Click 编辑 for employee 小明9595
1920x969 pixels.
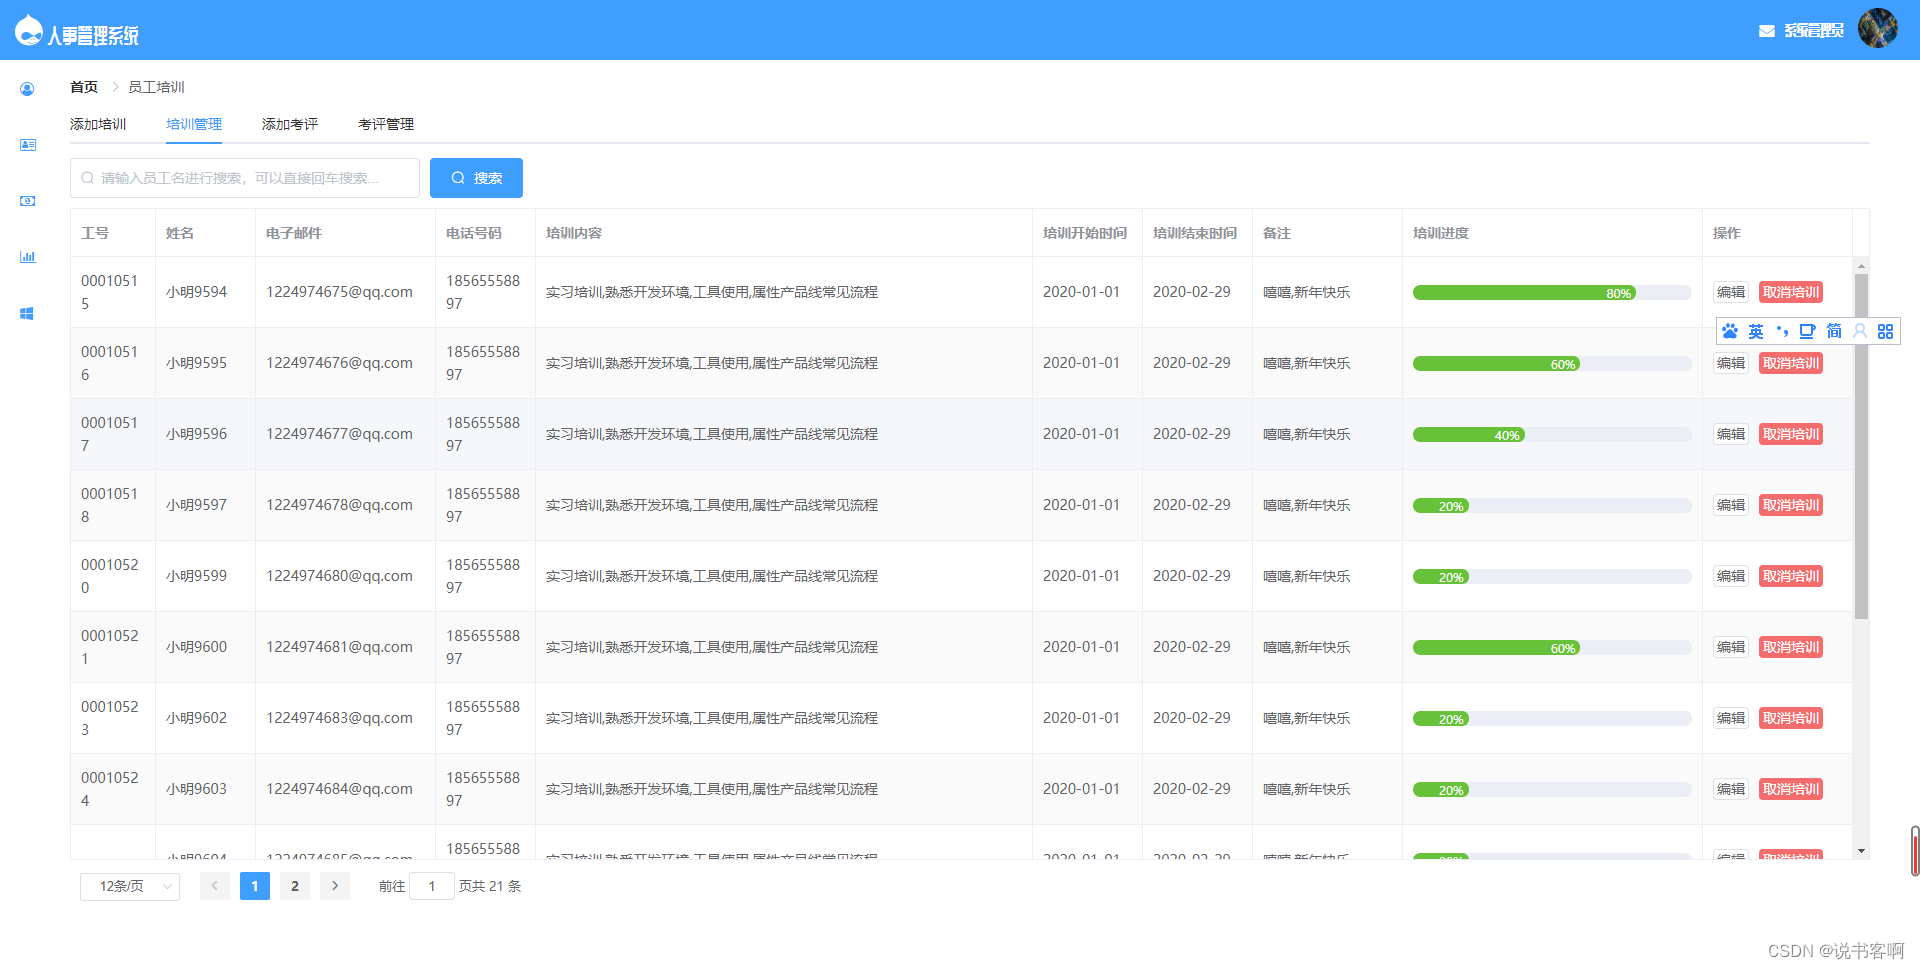pyautogui.click(x=1731, y=363)
